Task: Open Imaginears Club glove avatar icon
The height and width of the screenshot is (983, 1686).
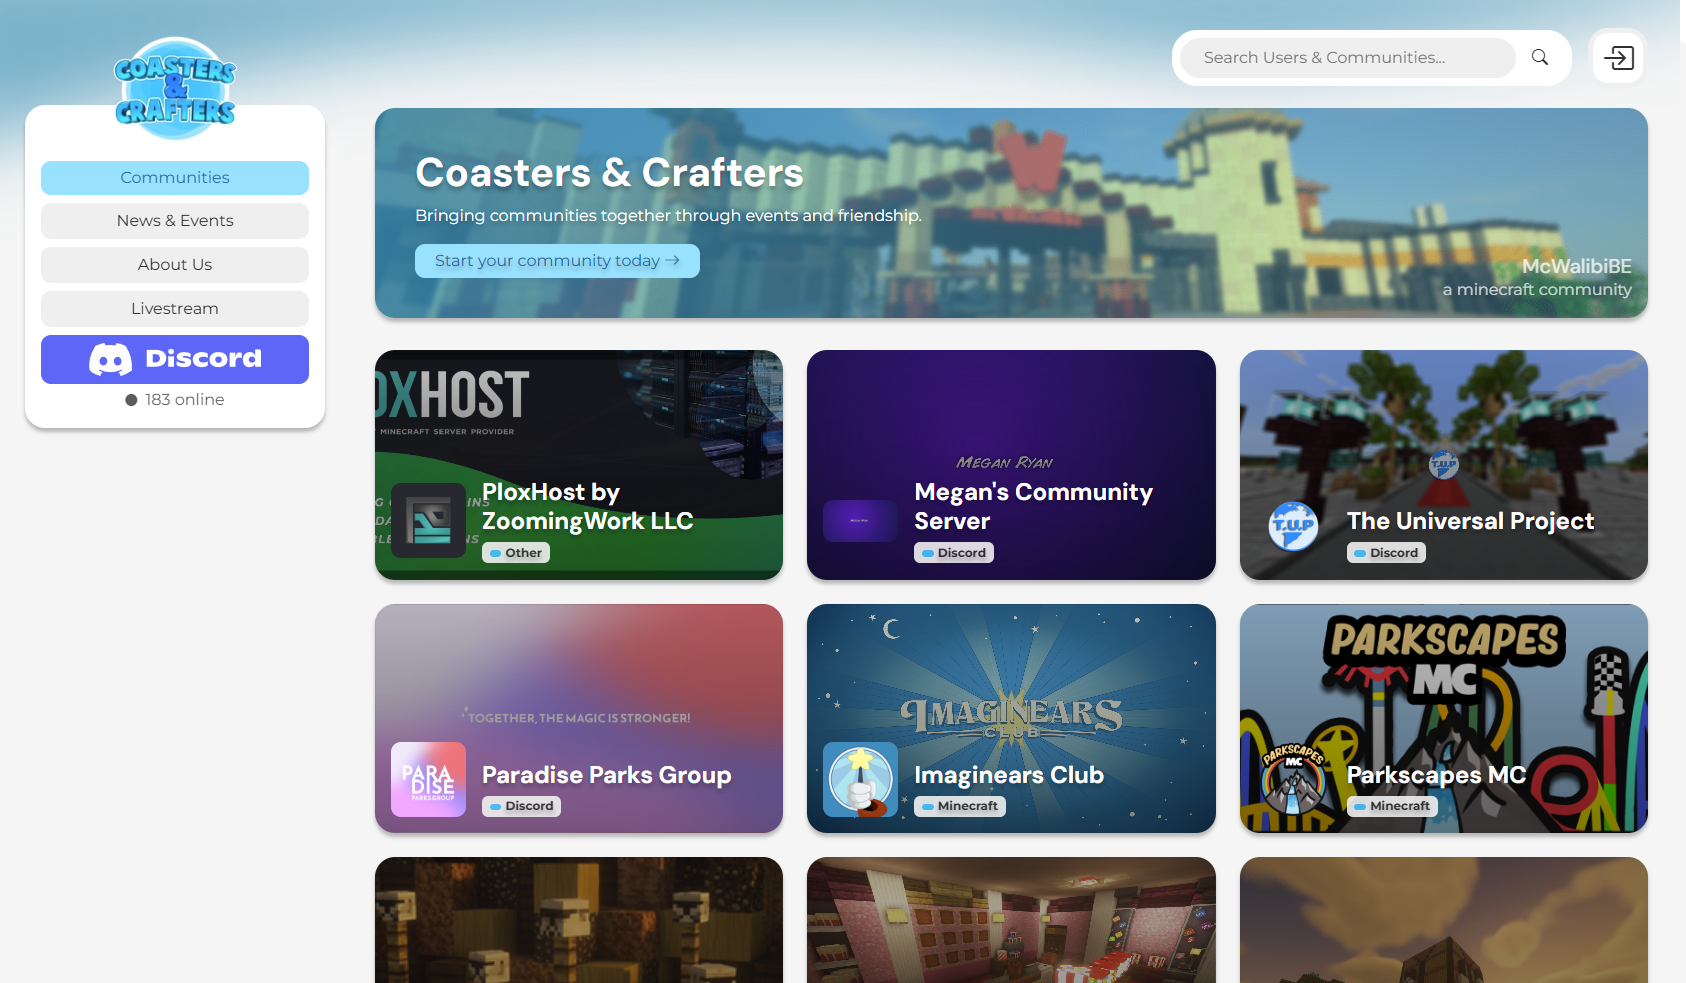Action: pos(860,779)
